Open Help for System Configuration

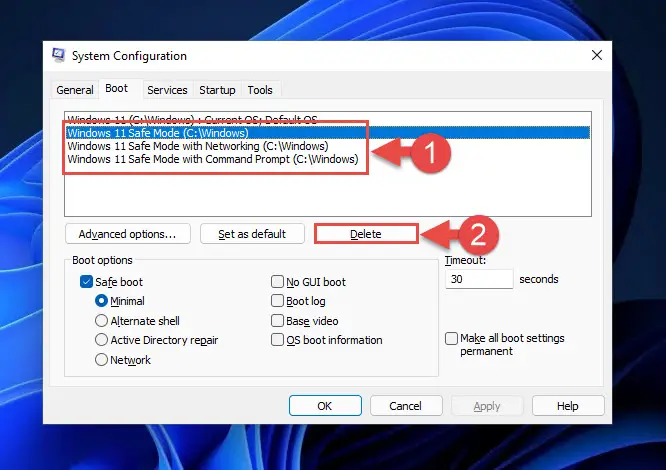[x=568, y=406]
